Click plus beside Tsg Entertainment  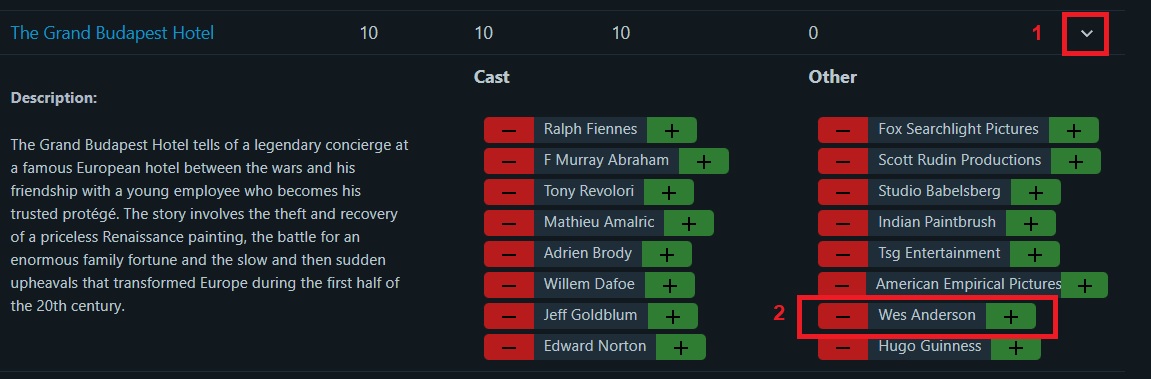(x=1035, y=254)
